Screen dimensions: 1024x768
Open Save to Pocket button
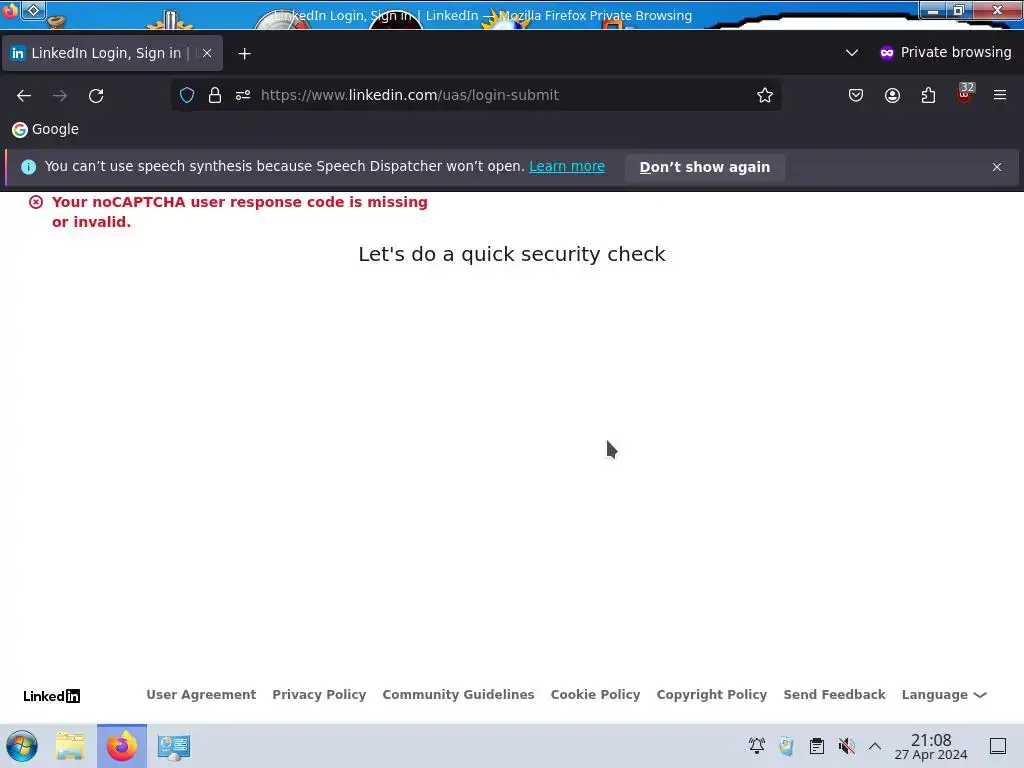pyautogui.click(x=856, y=95)
